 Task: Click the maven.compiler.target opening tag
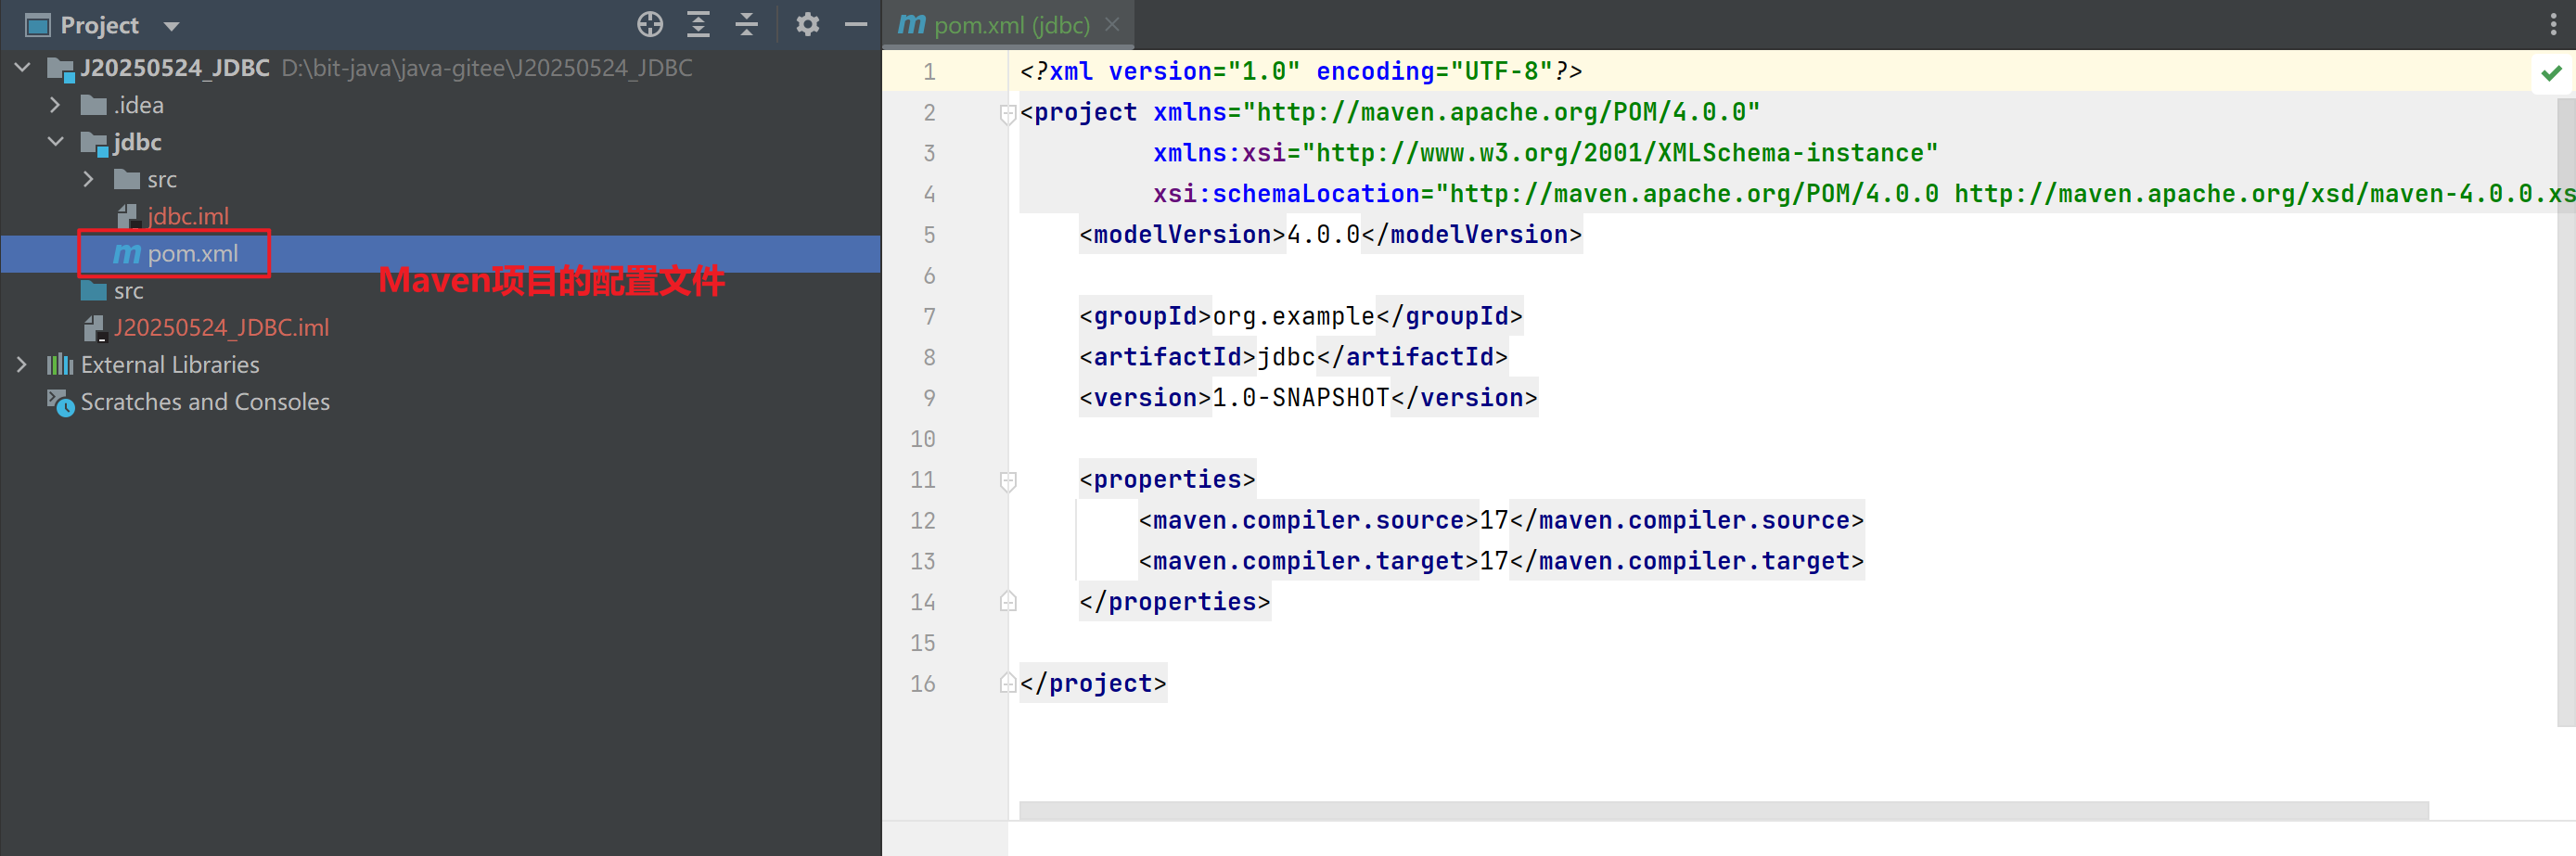coord(1309,562)
